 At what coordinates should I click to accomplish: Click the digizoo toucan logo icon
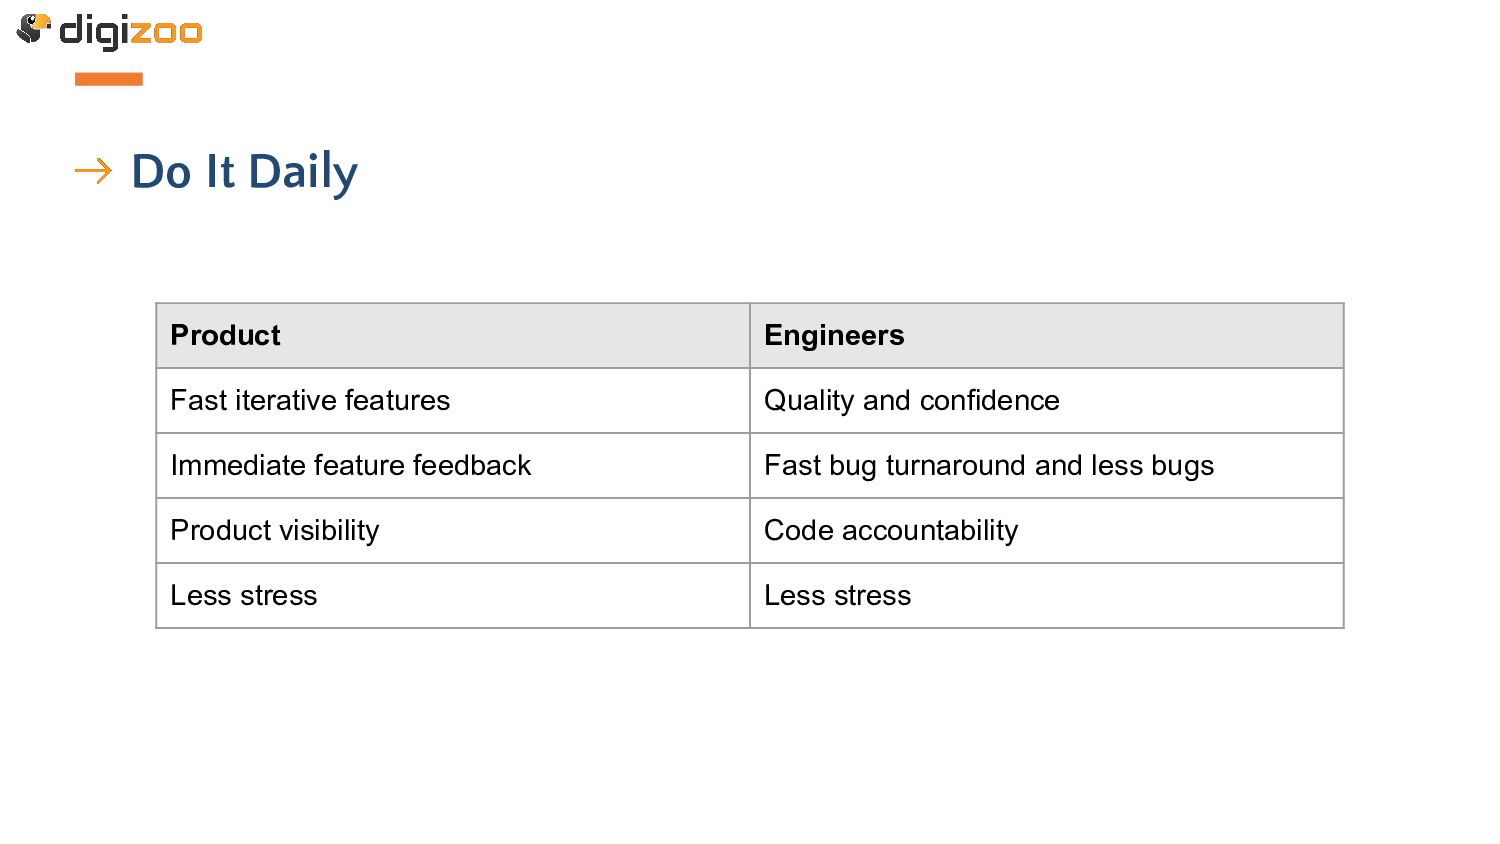pos(34,28)
